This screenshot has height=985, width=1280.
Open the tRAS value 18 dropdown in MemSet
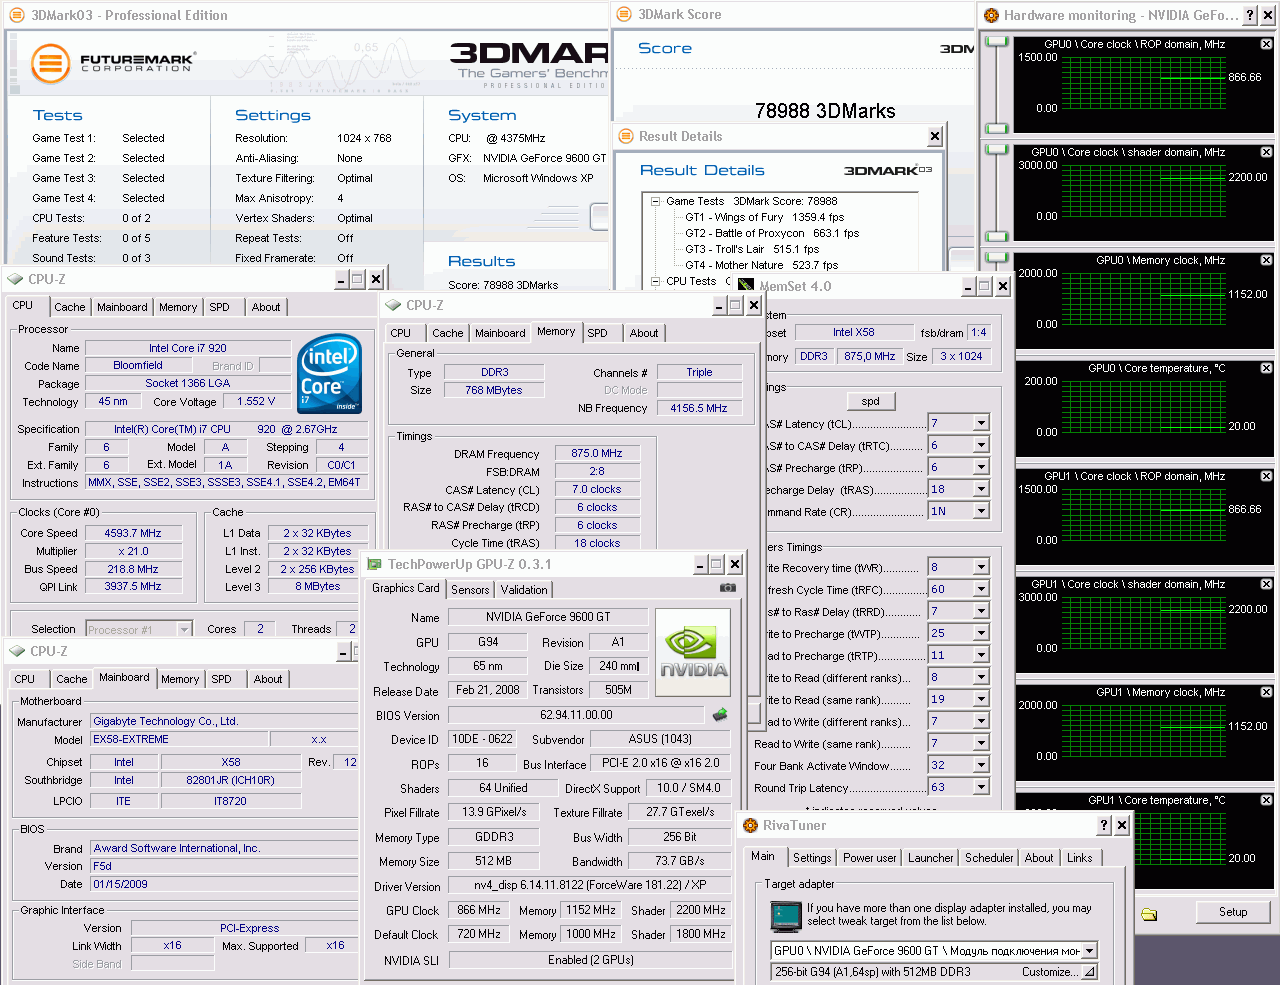click(981, 489)
